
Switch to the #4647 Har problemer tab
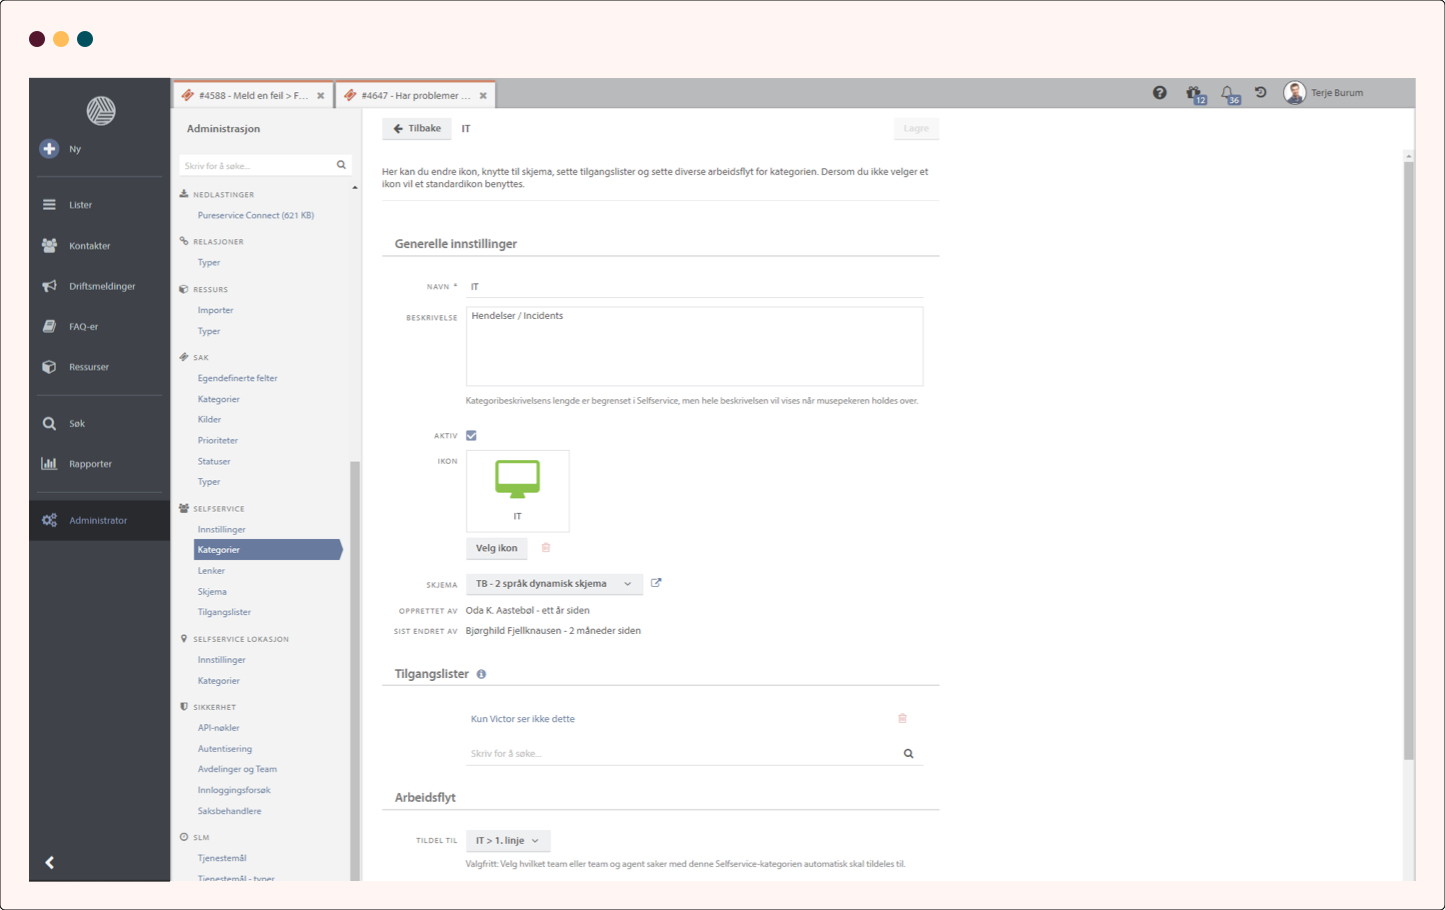click(x=415, y=96)
